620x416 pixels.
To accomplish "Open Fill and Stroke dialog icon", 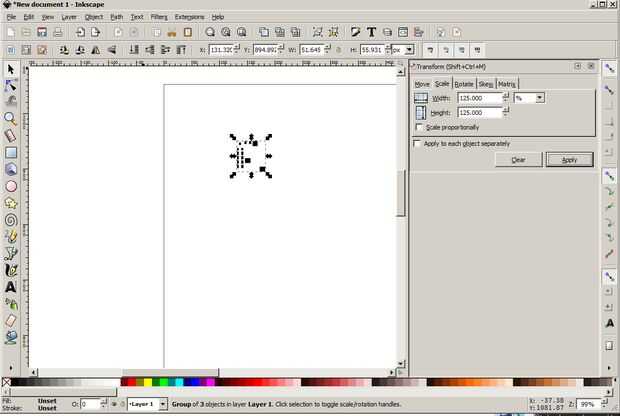I will 355,32.
